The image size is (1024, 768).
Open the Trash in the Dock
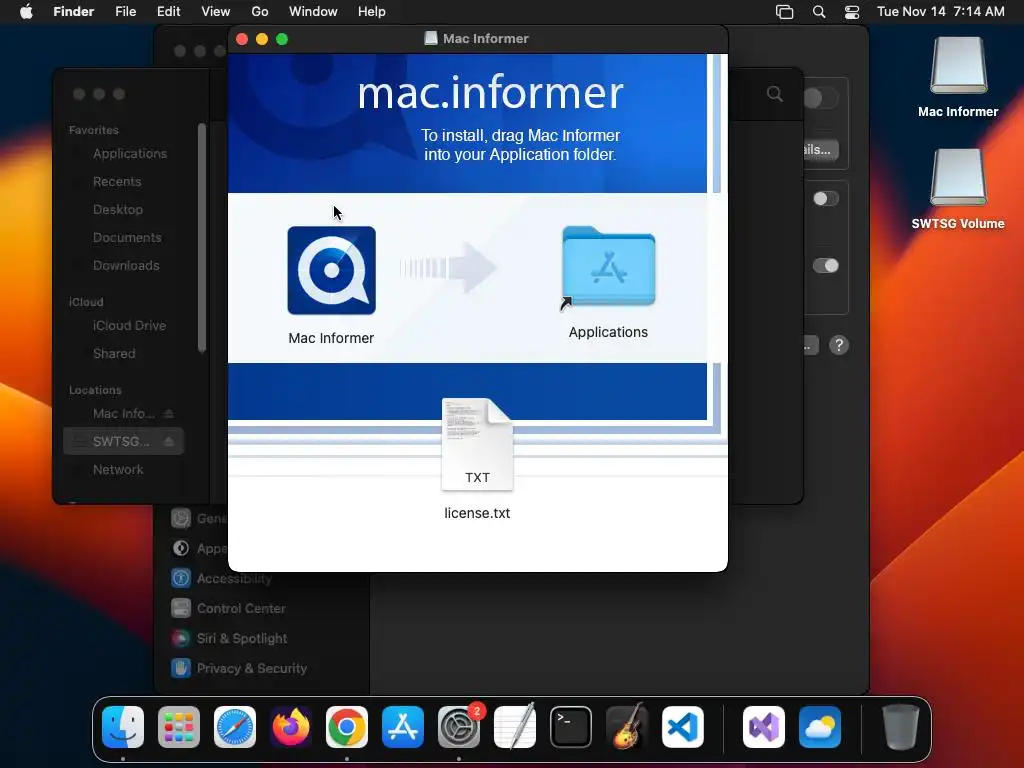click(901, 727)
